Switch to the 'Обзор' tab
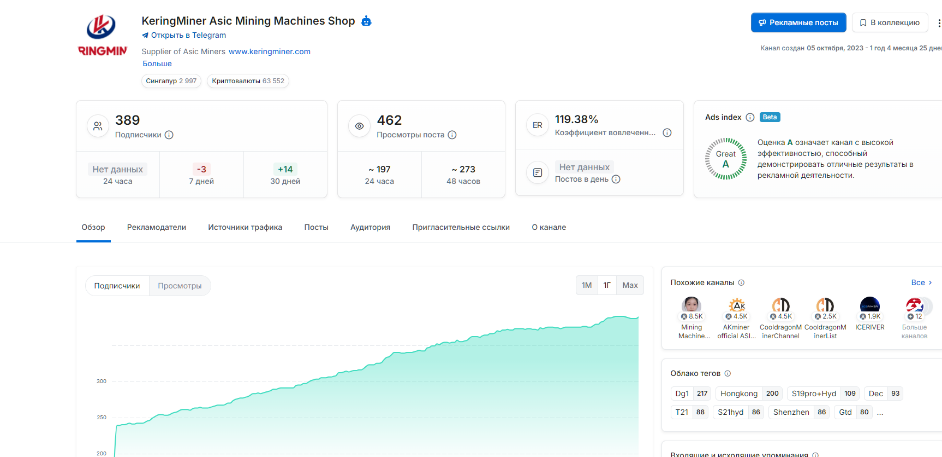This screenshot has width=942, height=457. point(93,228)
